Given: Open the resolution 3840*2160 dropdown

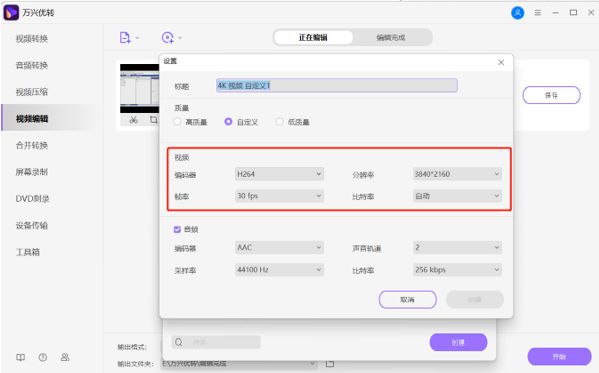Looking at the screenshot, I should coord(457,174).
